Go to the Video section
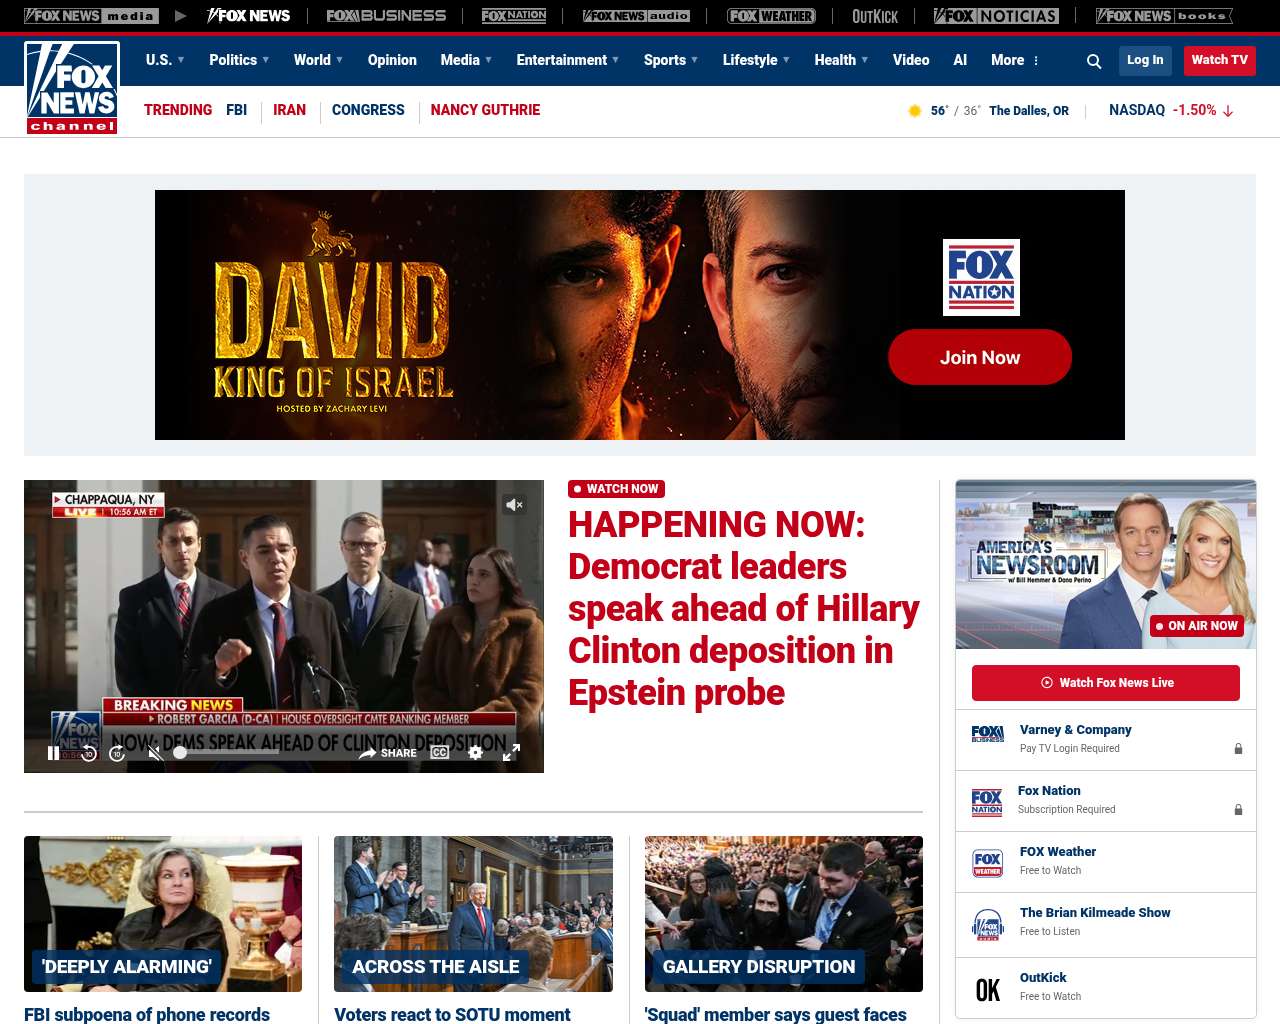This screenshot has width=1280, height=1024. point(910,60)
